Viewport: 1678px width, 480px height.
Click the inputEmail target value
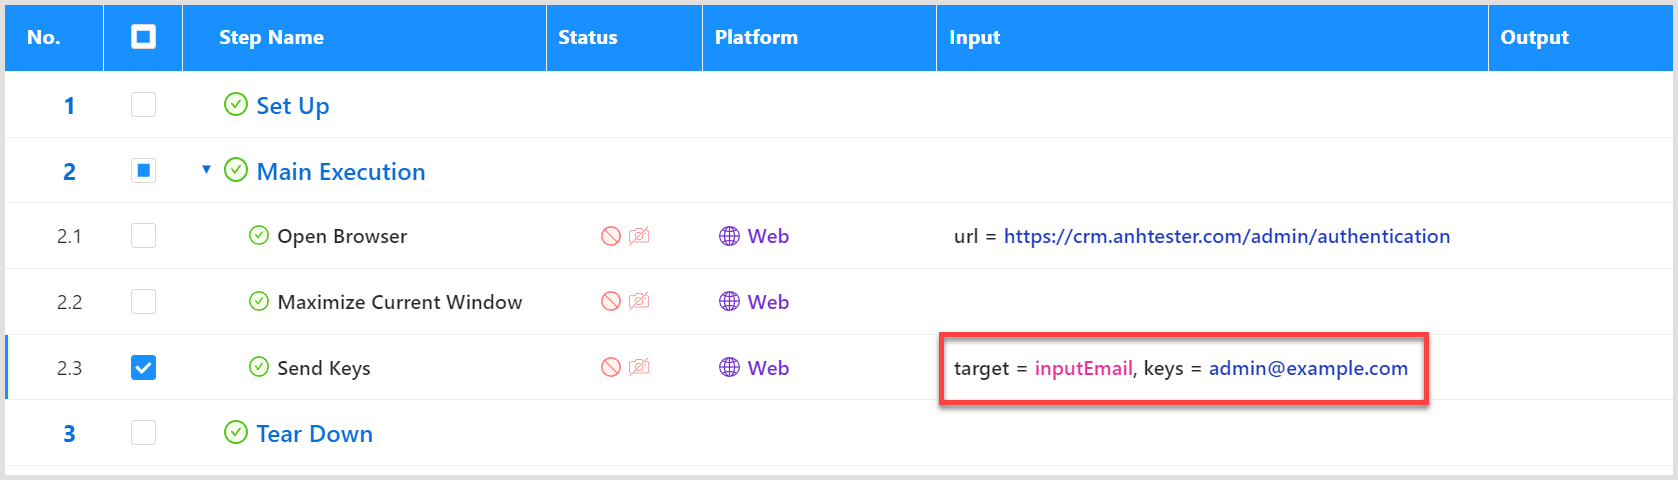(1083, 368)
